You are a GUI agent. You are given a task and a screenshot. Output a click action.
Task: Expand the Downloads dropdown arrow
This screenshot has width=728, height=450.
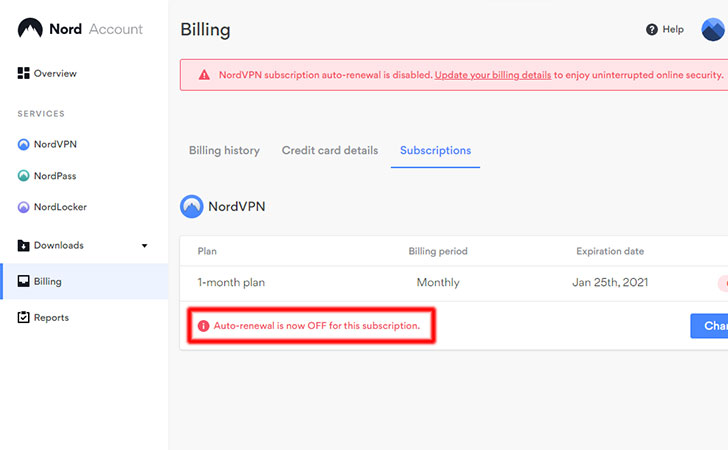[144, 246]
